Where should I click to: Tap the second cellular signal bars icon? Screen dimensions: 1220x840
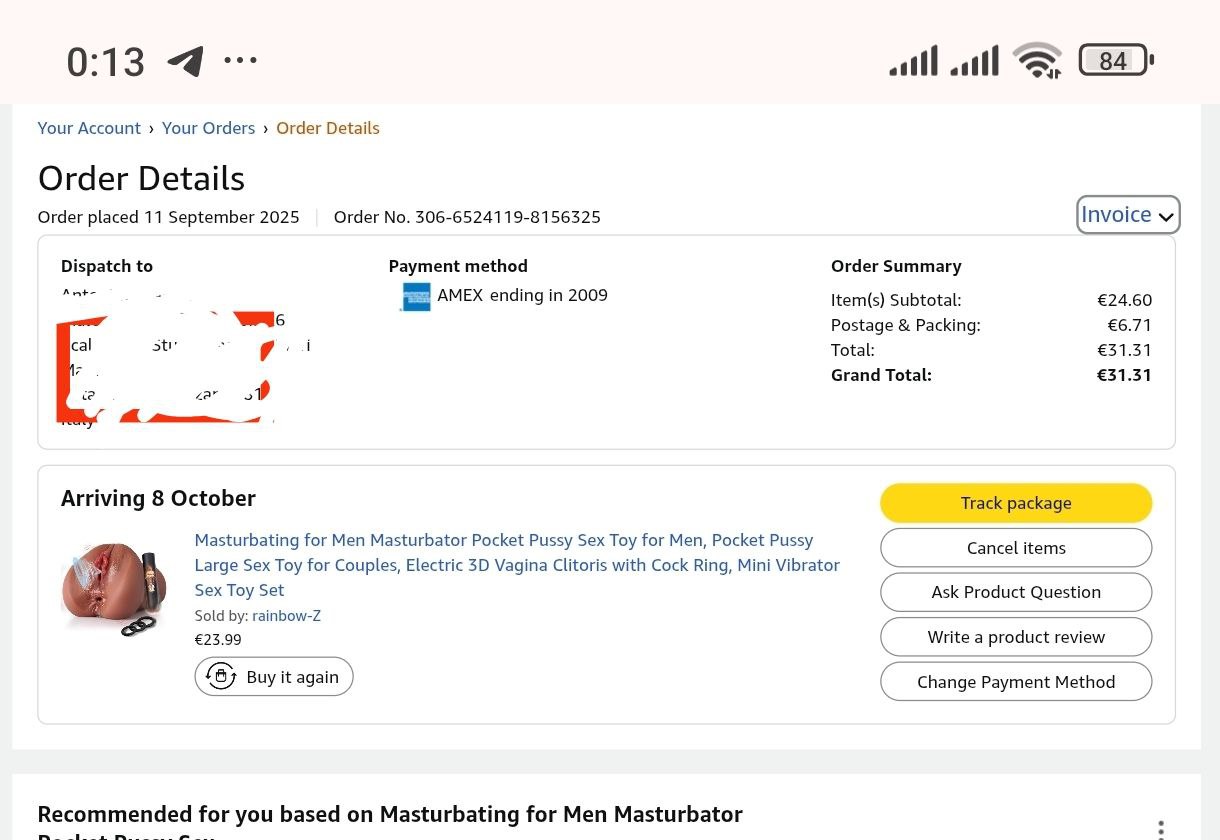974,61
